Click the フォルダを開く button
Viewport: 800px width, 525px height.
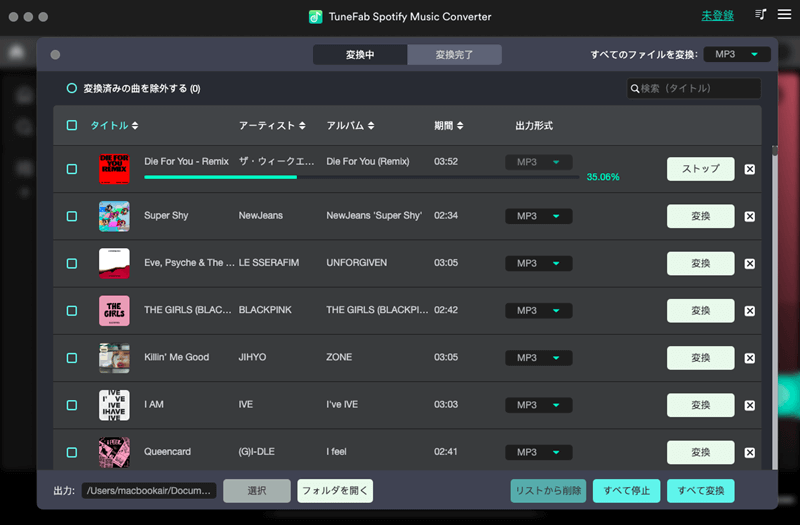pyautogui.click(x=335, y=491)
